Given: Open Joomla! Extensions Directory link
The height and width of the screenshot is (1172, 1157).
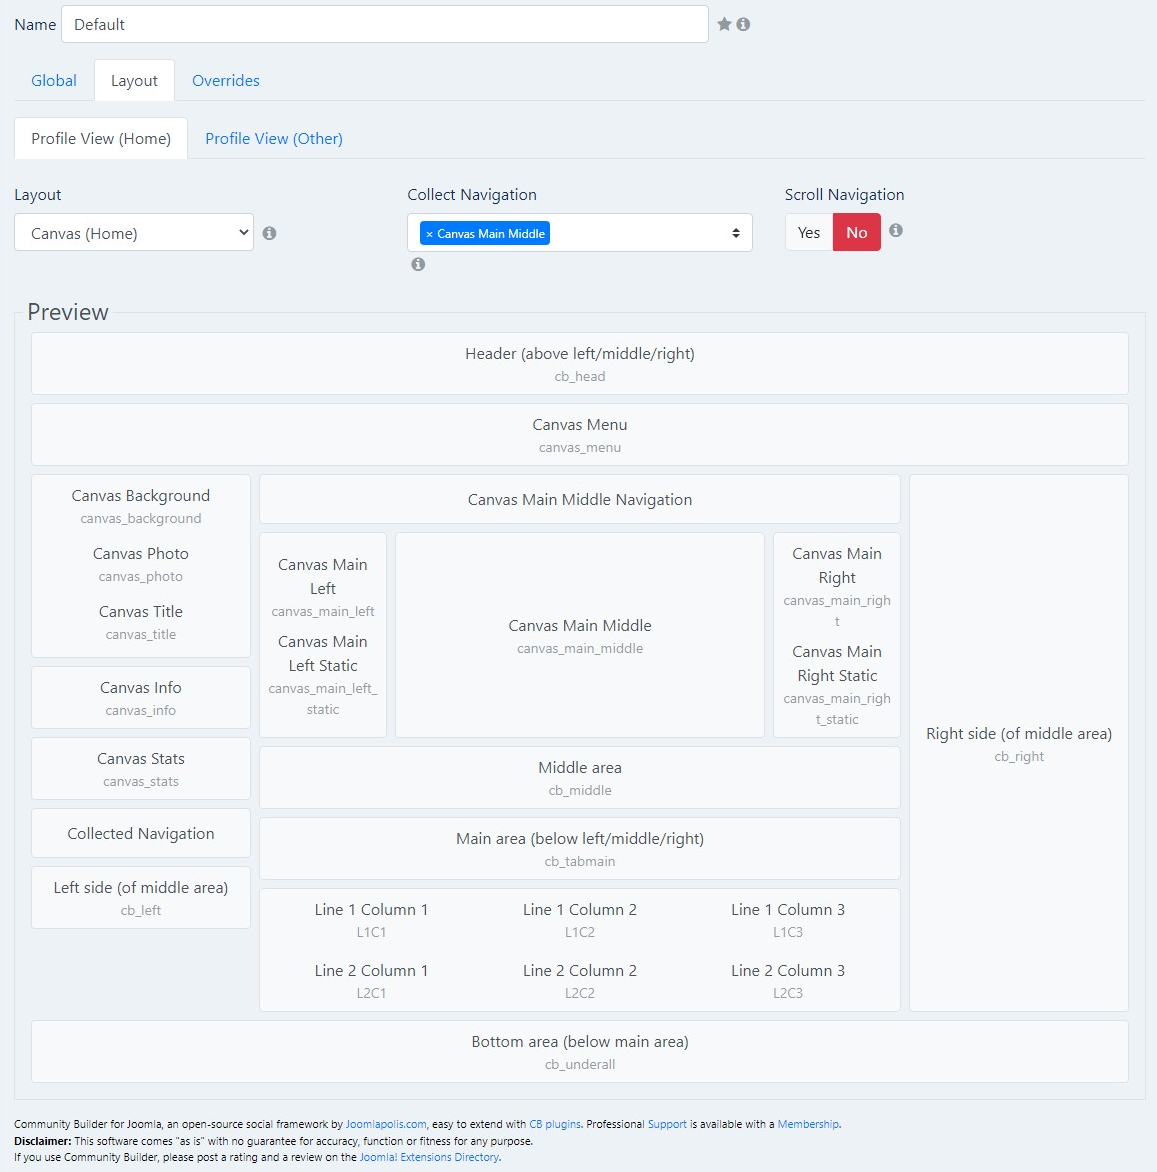Looking at the screenshot, I should coord(429,1157).
